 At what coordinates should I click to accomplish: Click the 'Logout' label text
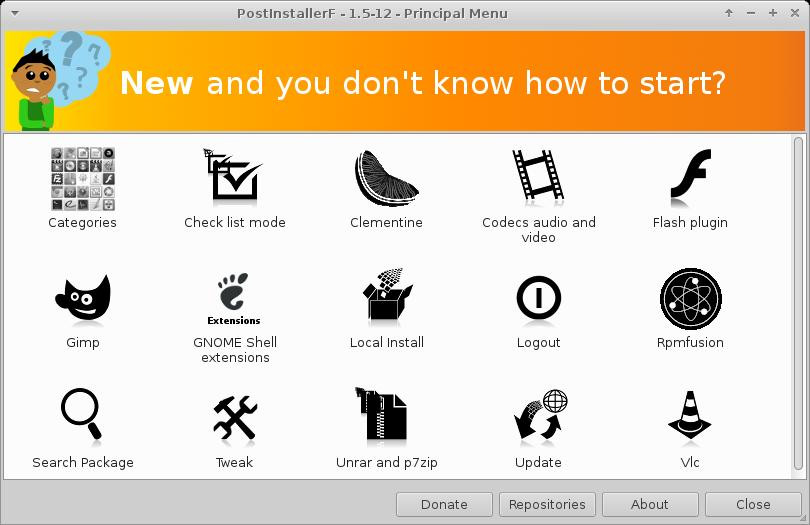[x=539, y=343]
